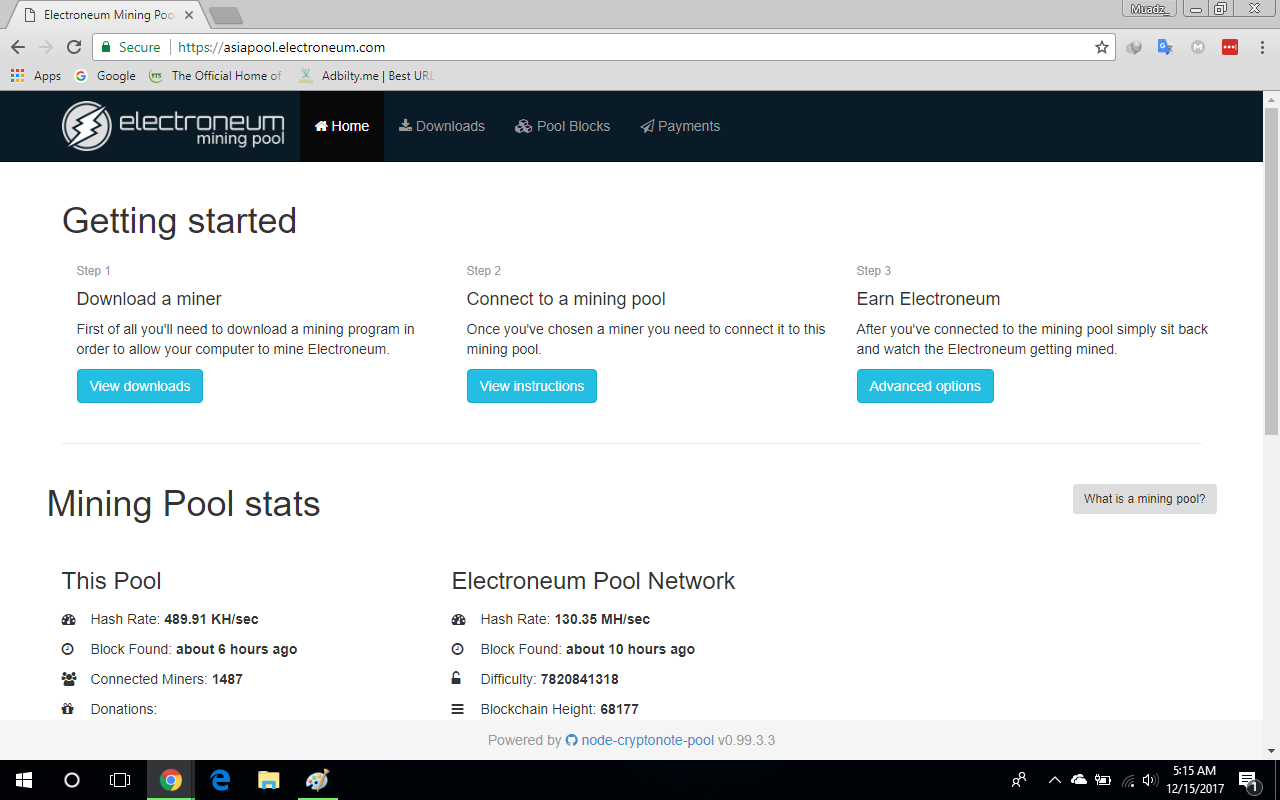Click the Advanced options button
The image size is (1280, 800).
coord(925,386)
